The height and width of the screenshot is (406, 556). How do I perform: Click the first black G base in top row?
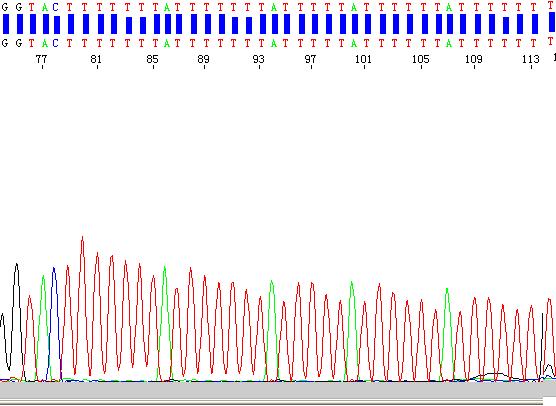coord(5,7)
